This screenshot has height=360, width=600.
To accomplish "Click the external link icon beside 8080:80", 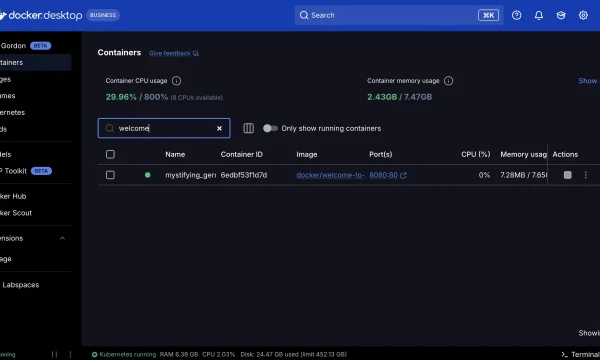I will click(x=403, y=175).
